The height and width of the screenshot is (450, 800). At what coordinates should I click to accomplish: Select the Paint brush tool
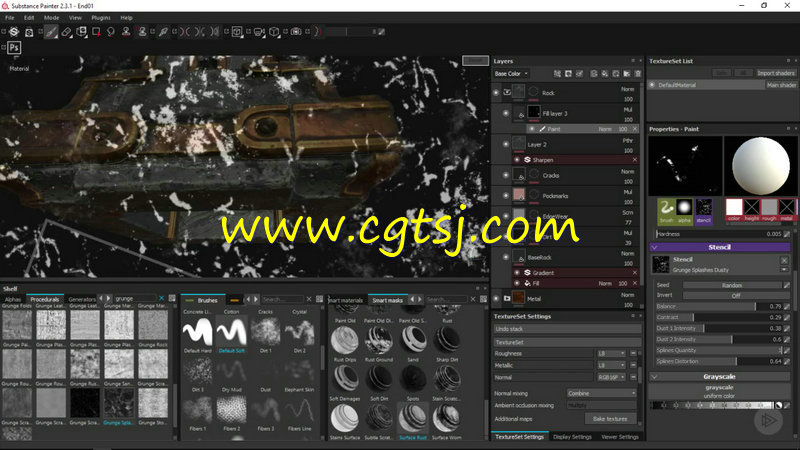[51, 32]
